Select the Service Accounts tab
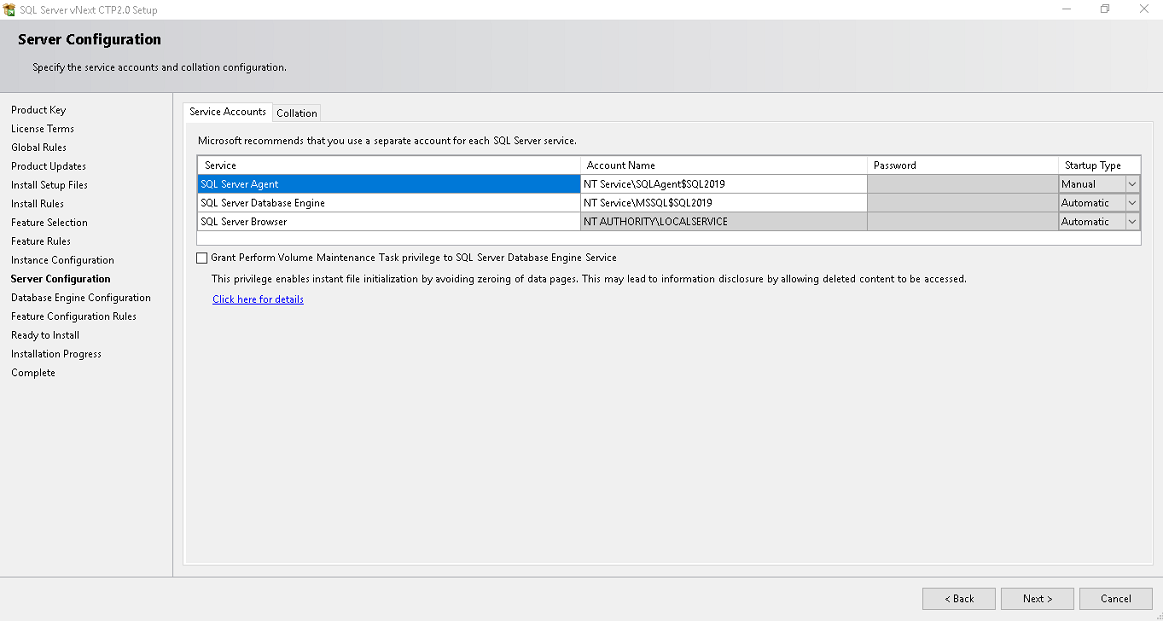This screenshot has width=1163, height=621. (x=228, y=112)
